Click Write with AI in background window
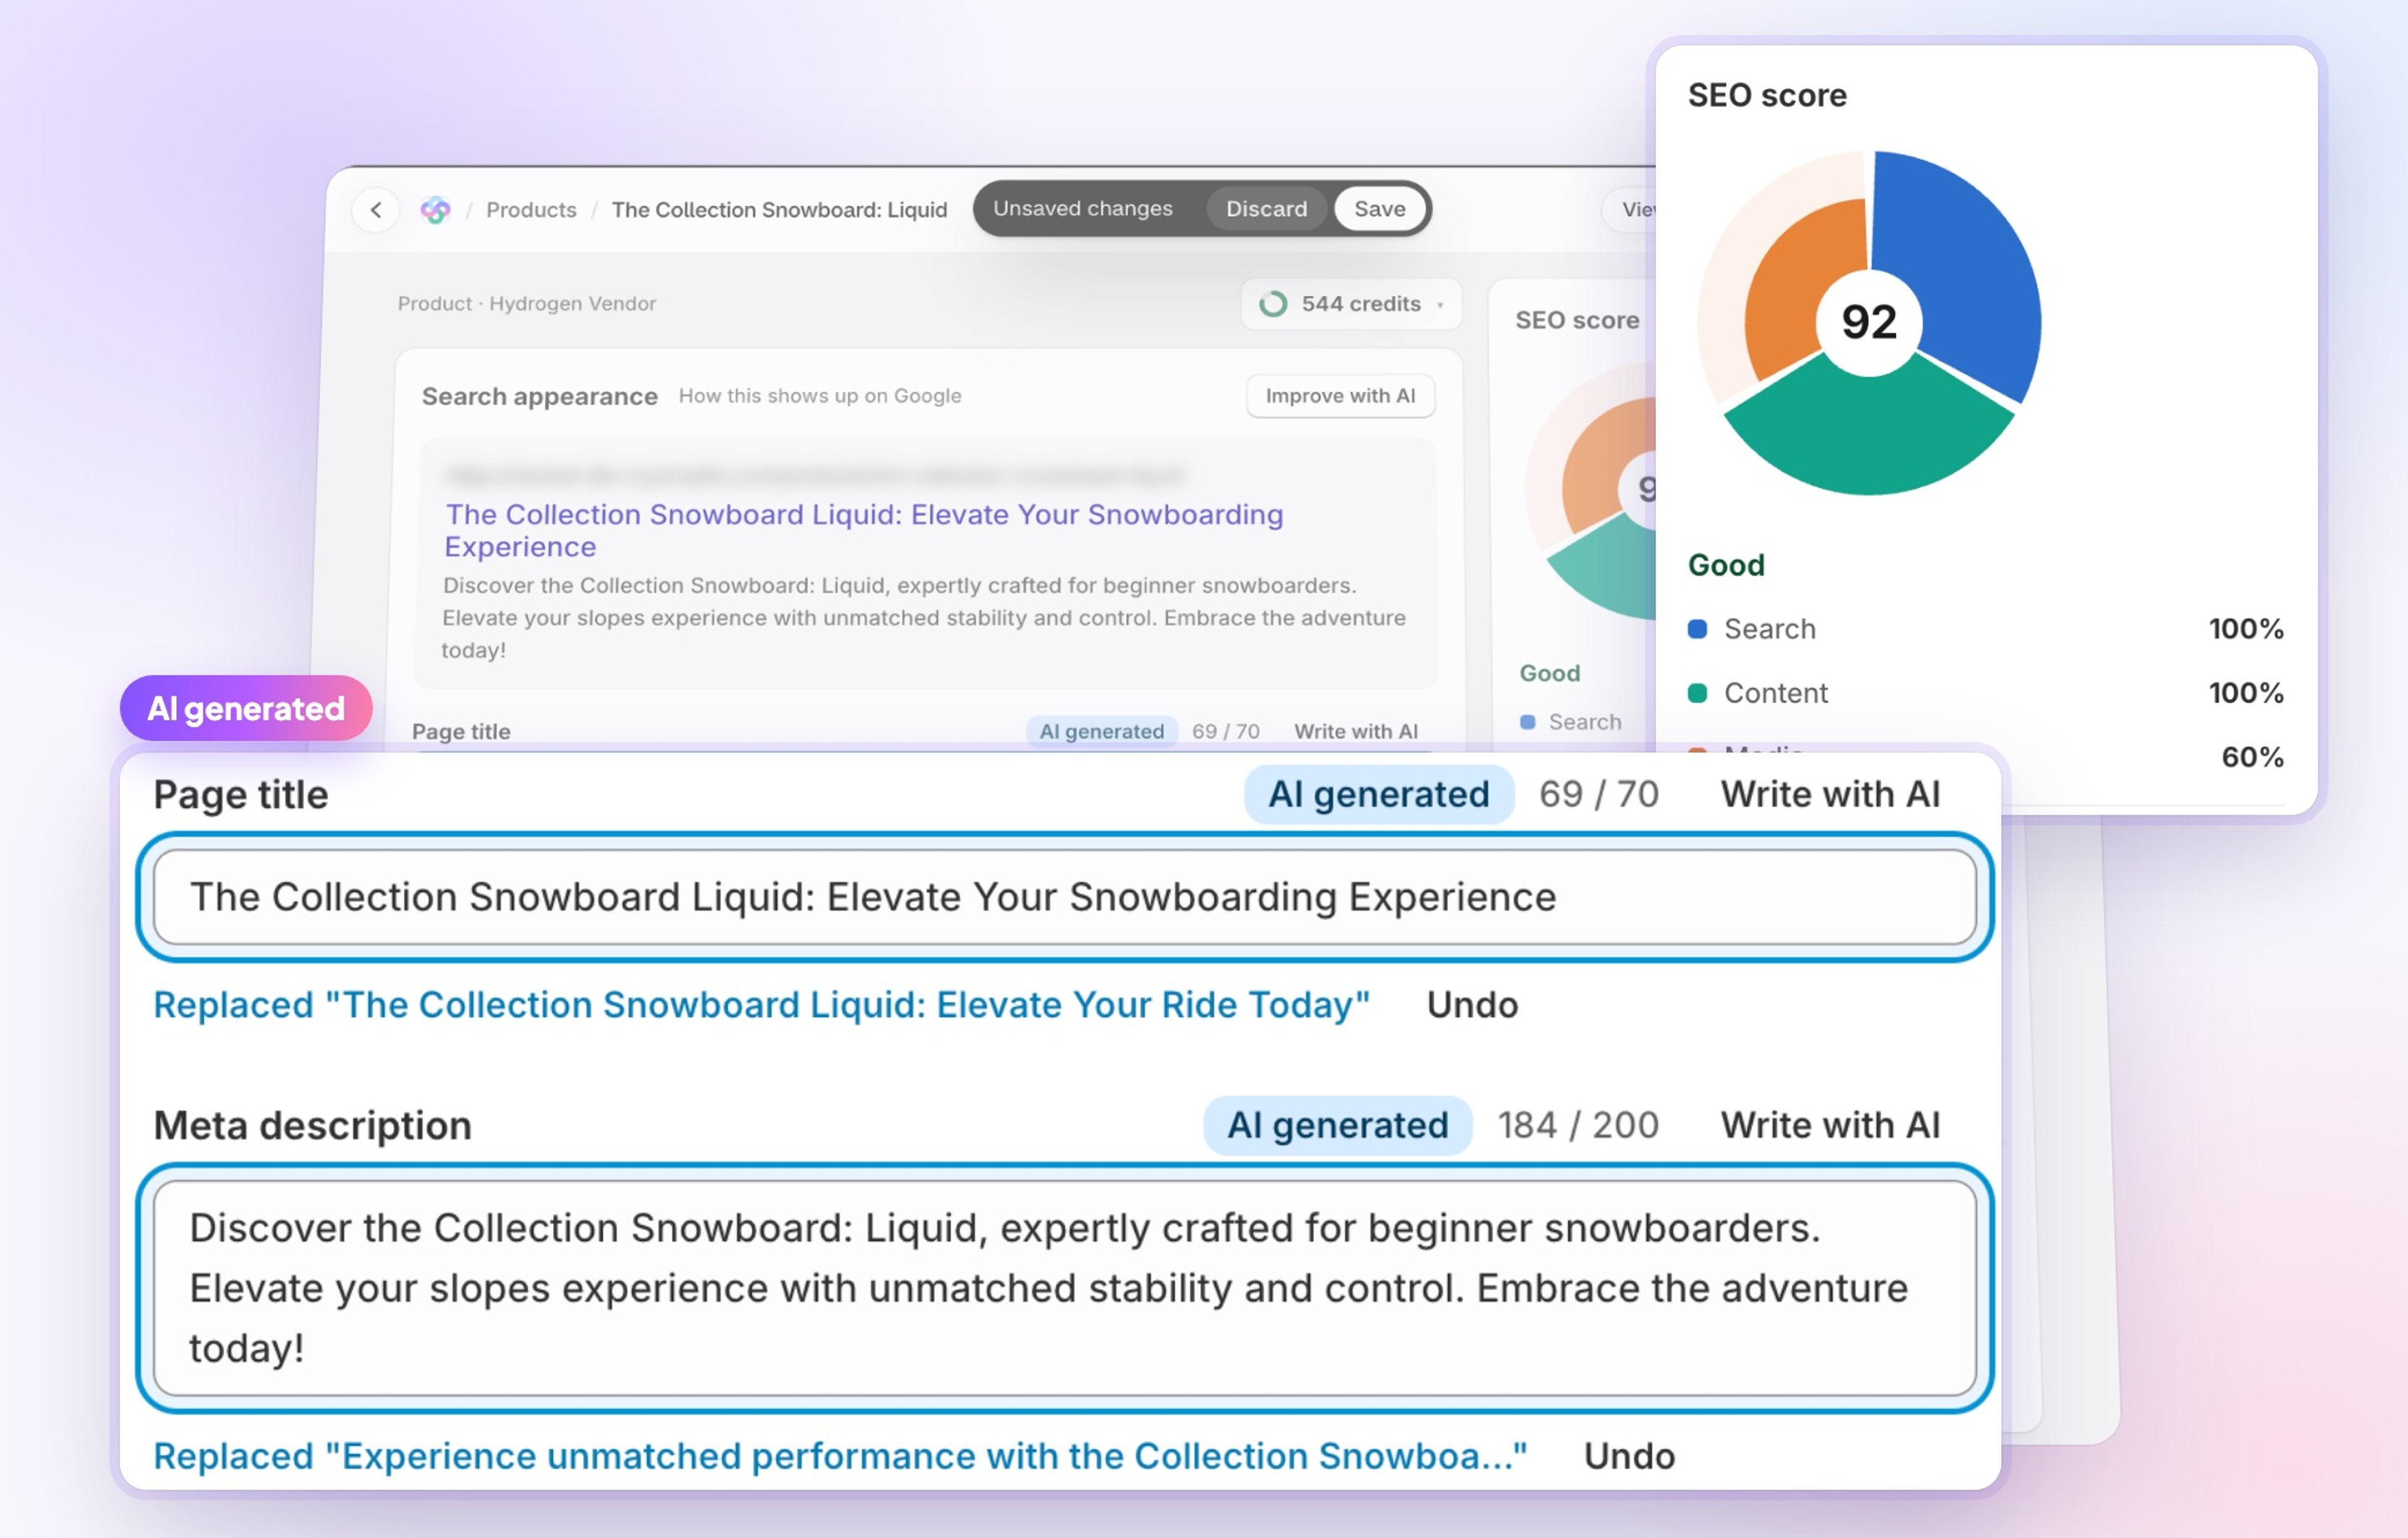Viewport: 2408px width, 1538px height. pyautogui.click(x=1356, y=731)
